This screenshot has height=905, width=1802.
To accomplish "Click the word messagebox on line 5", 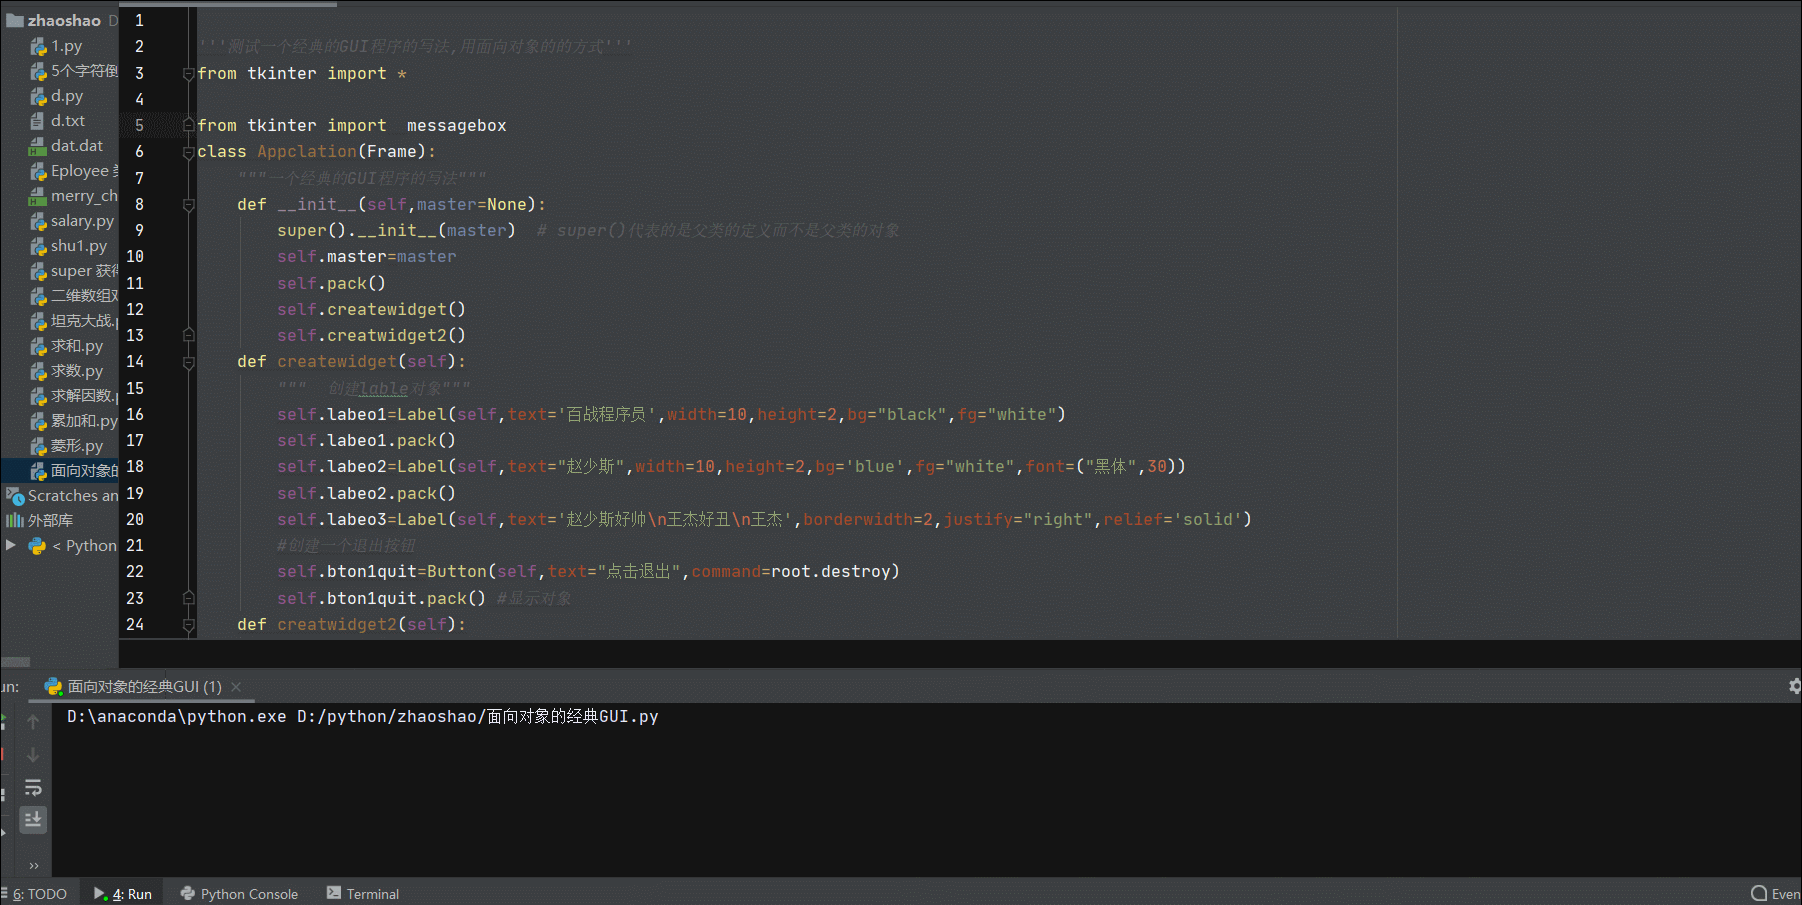I will (x=456, y=126).
